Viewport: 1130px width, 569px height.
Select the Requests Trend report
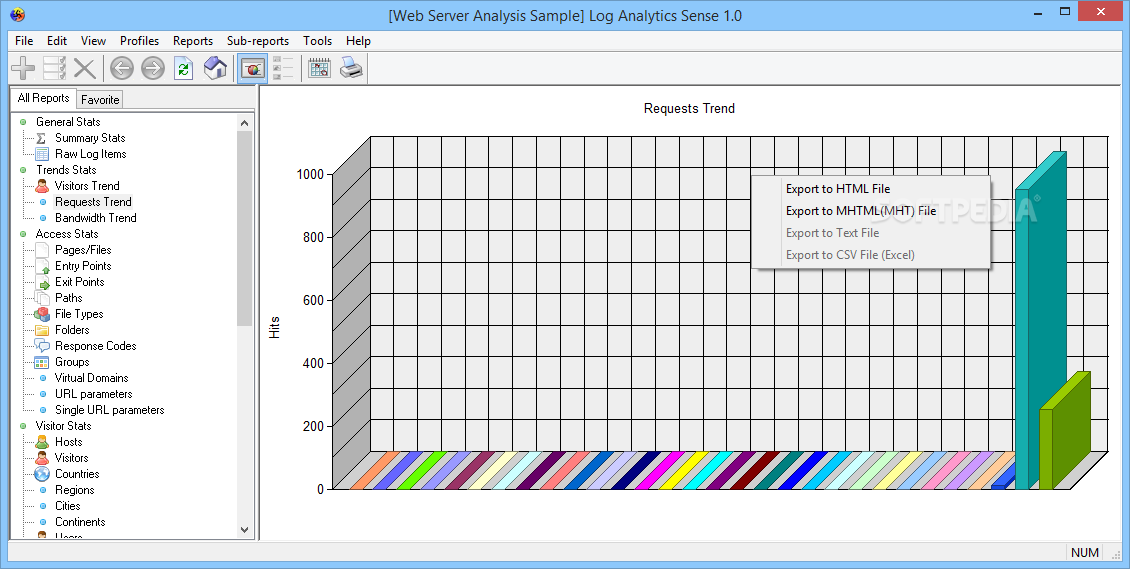coord(93,202)
